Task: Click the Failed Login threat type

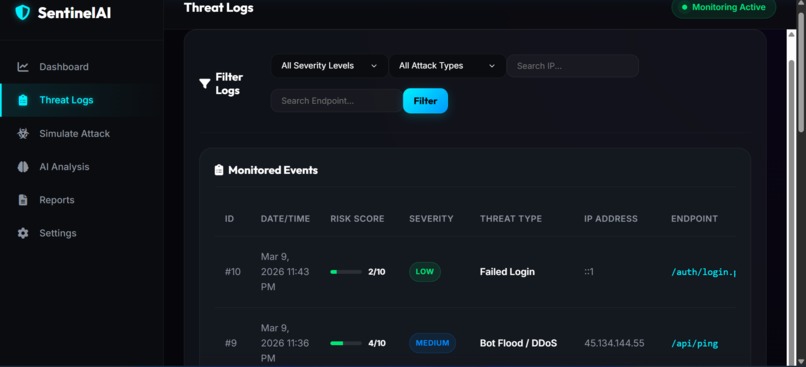Action: click(507, 271)
